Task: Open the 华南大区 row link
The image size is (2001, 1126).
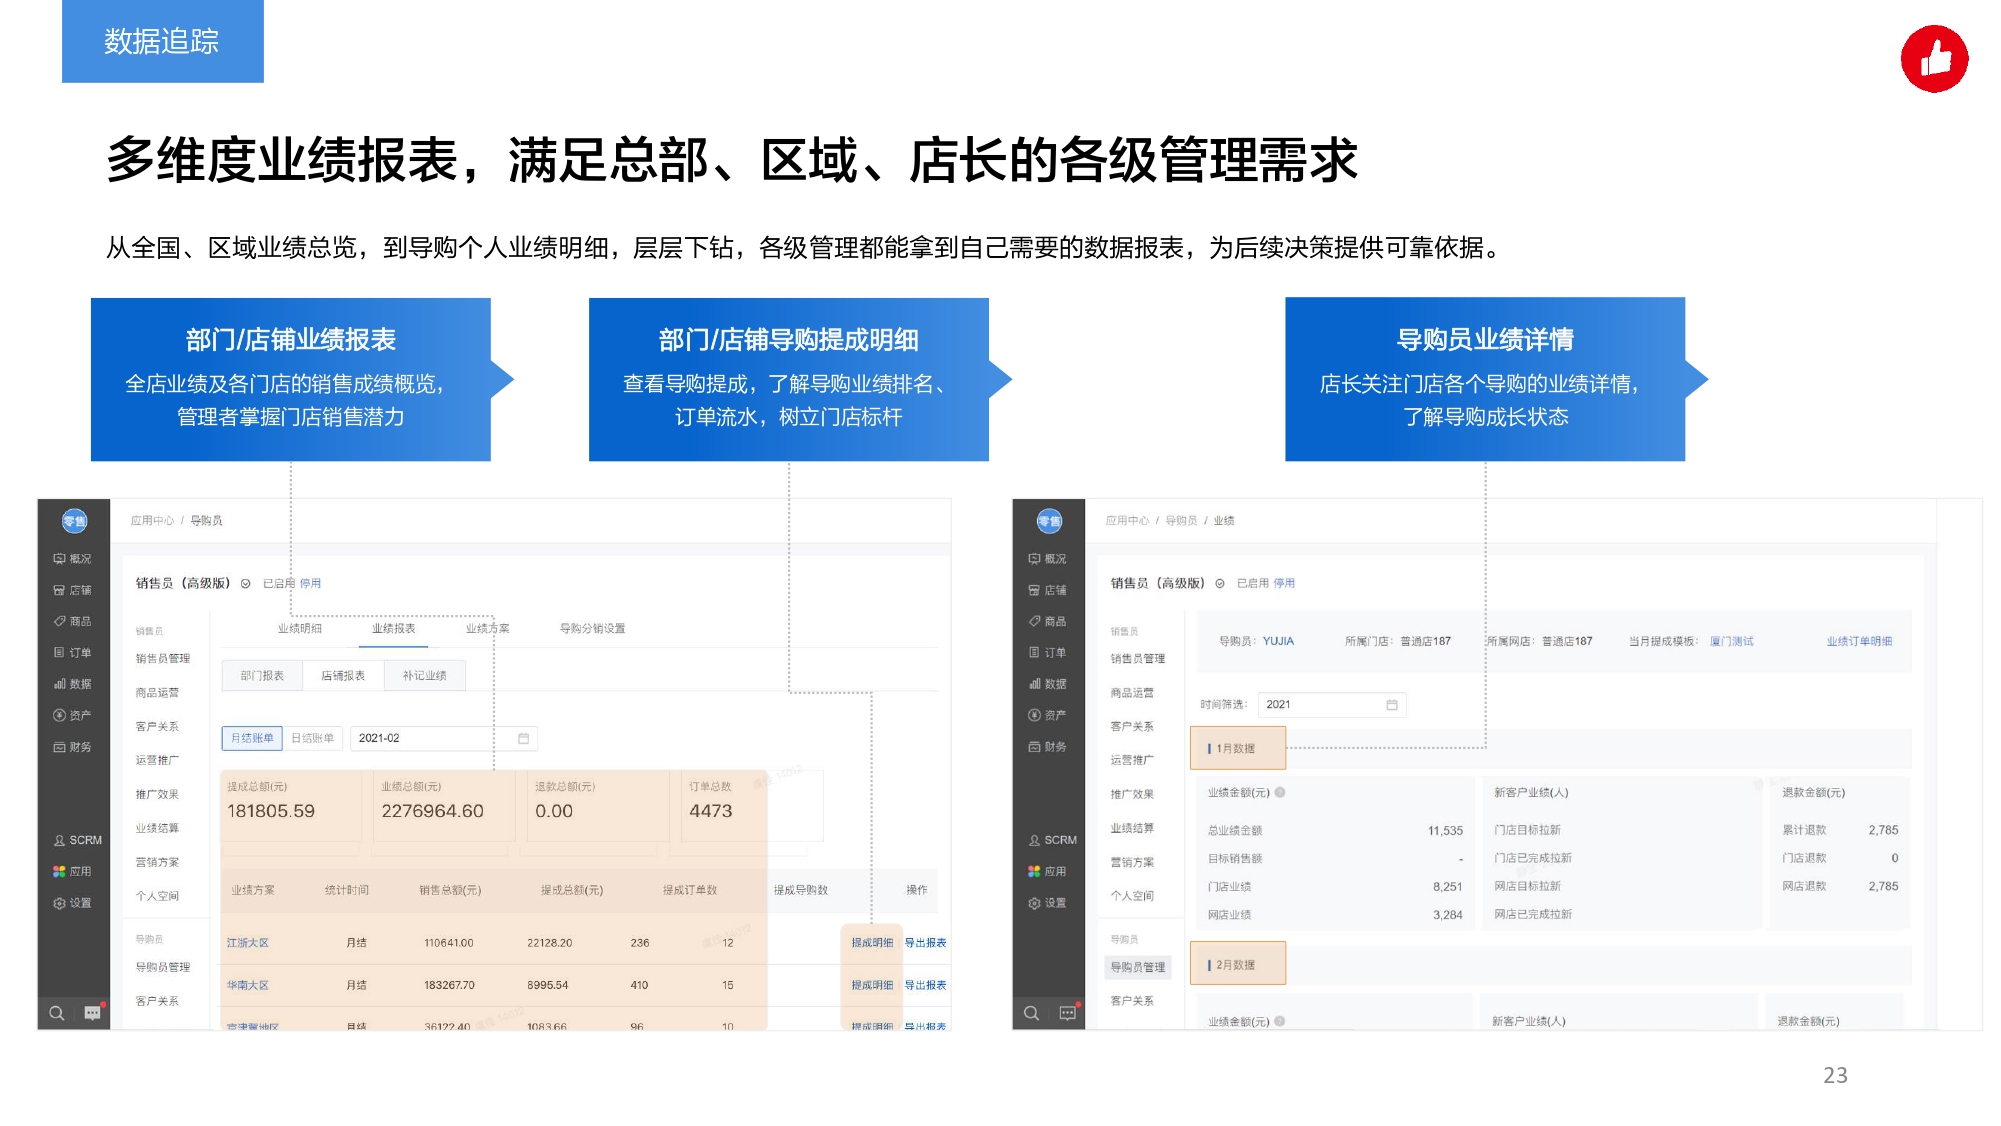Action: tap(248, 985)
